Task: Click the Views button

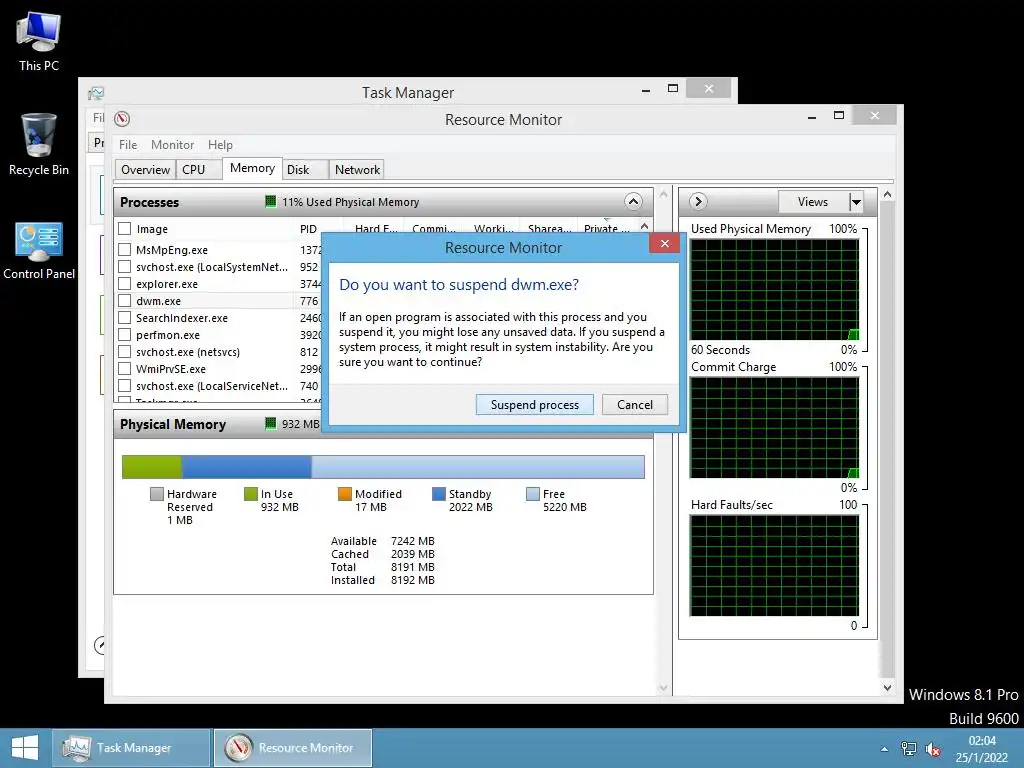Action: click(813, 202)
